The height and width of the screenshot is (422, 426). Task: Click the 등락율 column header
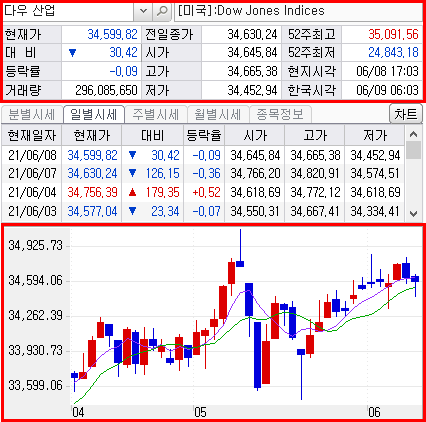[x=204, y=135]
